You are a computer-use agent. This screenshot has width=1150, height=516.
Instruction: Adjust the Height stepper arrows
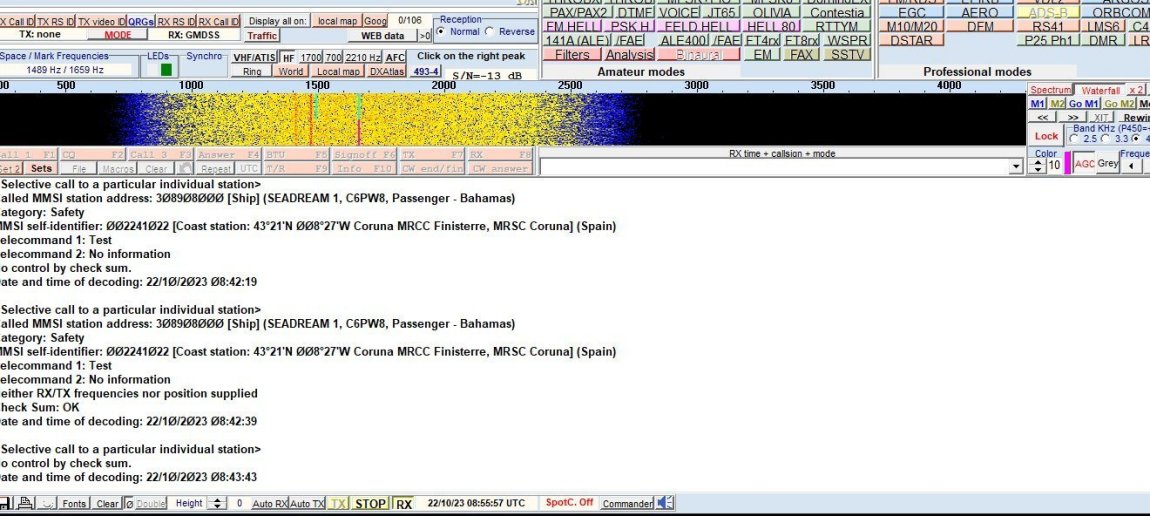coord(216,504)
